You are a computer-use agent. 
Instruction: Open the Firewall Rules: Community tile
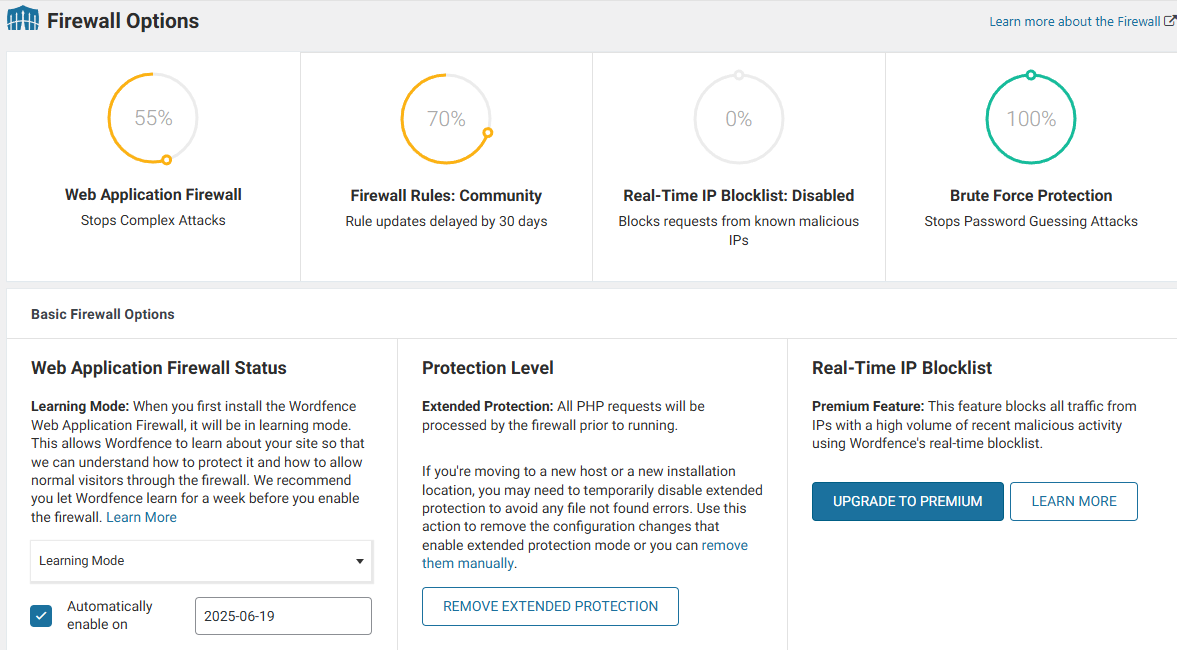446,196
